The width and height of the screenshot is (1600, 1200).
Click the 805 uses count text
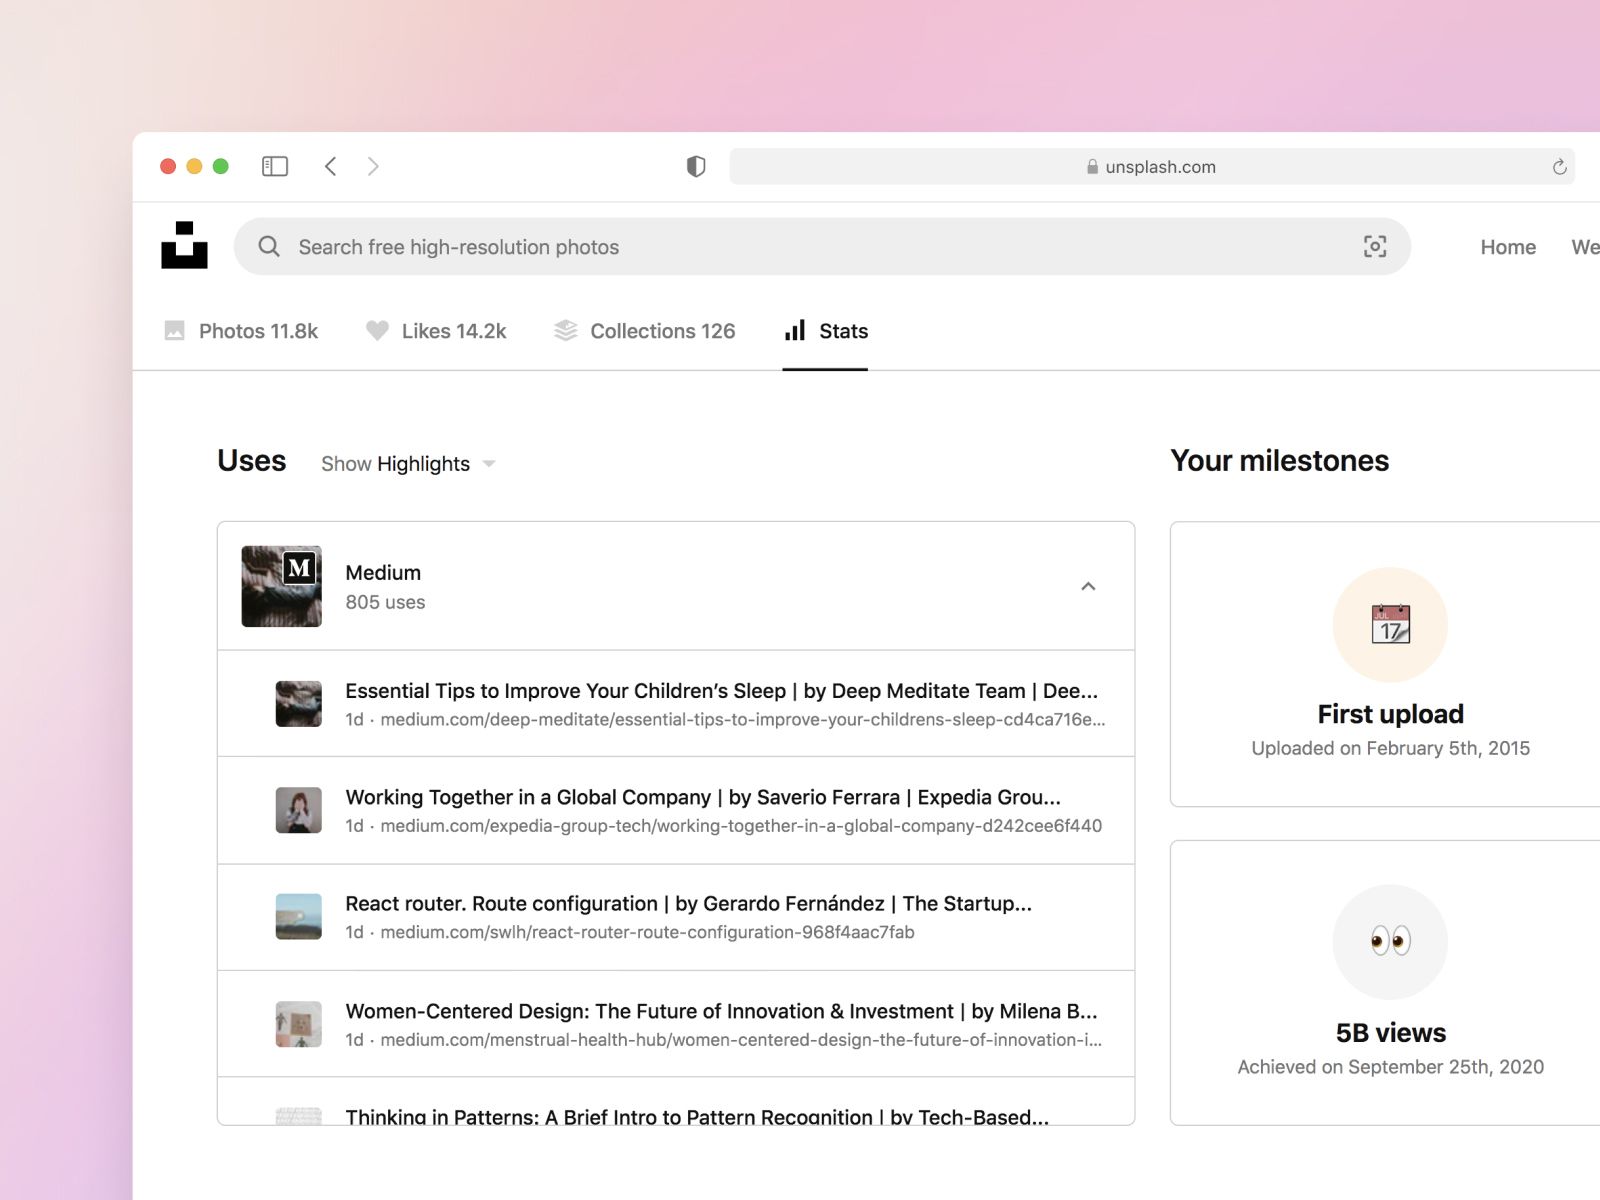385,602
